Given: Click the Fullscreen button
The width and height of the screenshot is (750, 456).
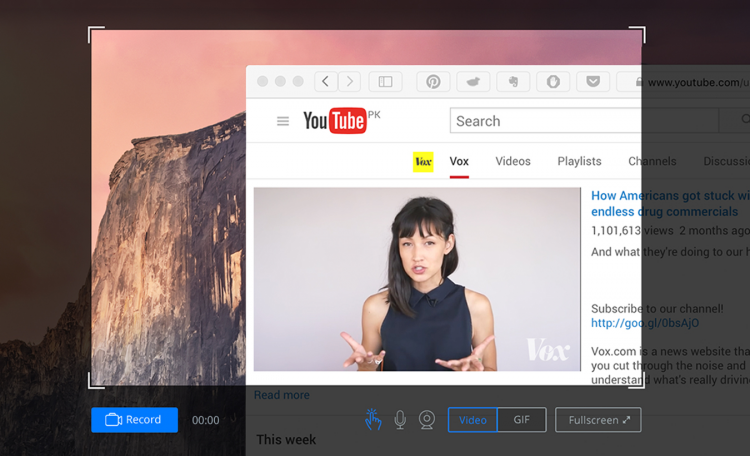Looking at the screenshot, I should click(x=598, y=420).
